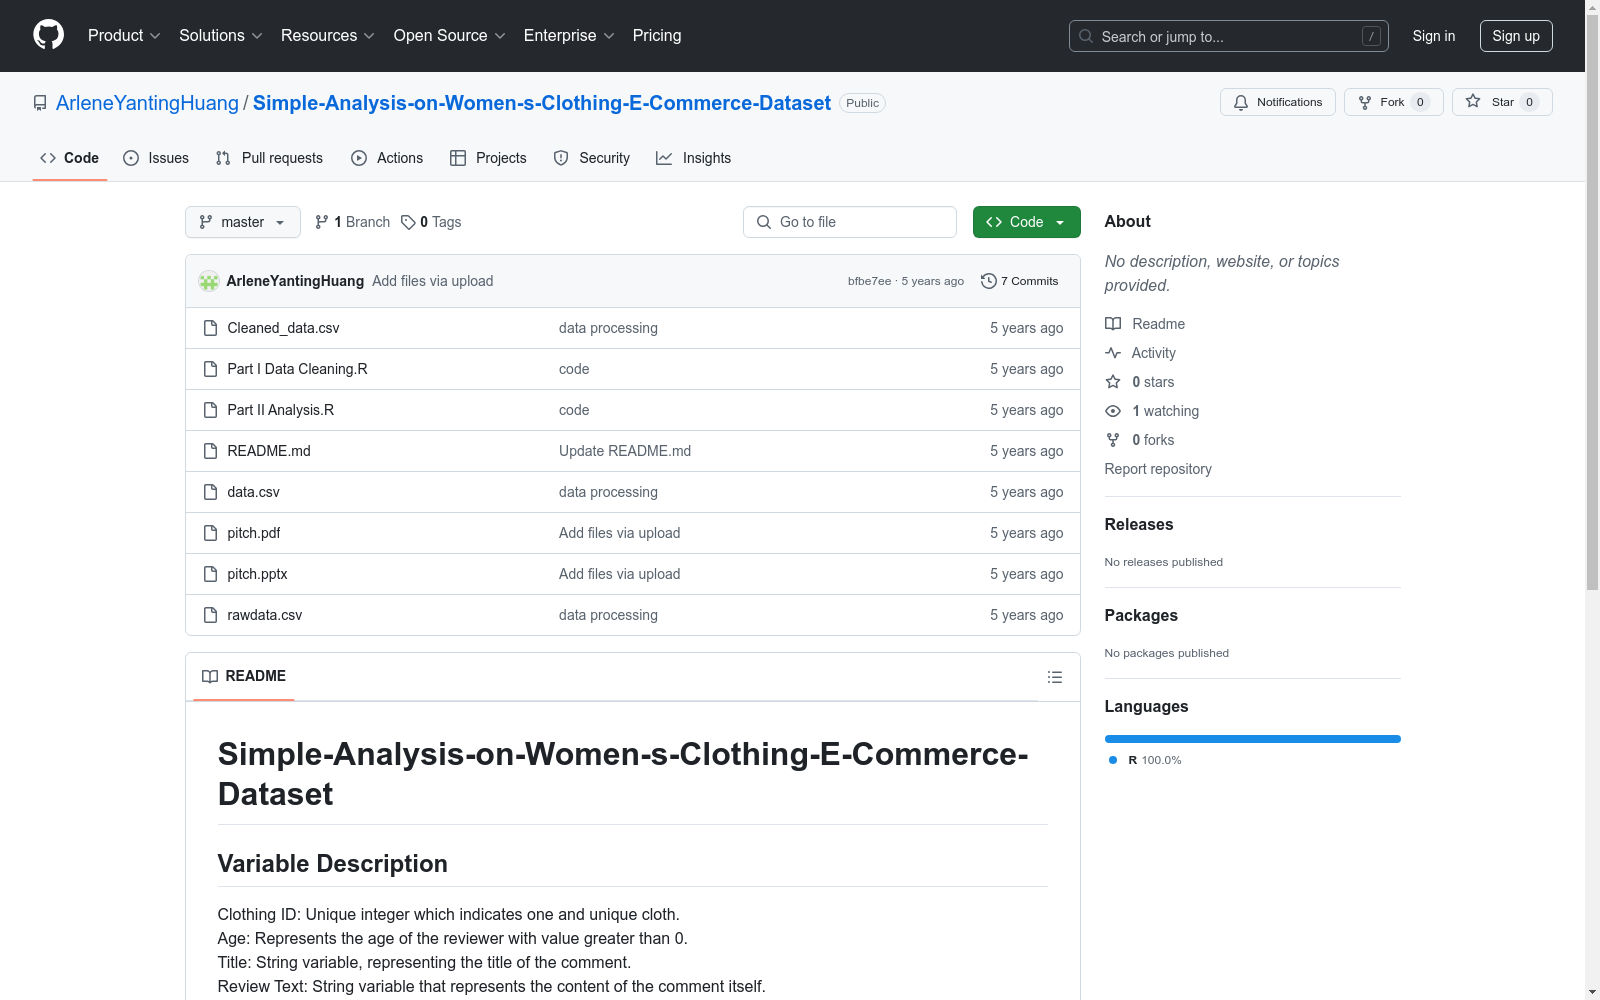
Task: Open the Activity link
Action: tap(1140, 353)
